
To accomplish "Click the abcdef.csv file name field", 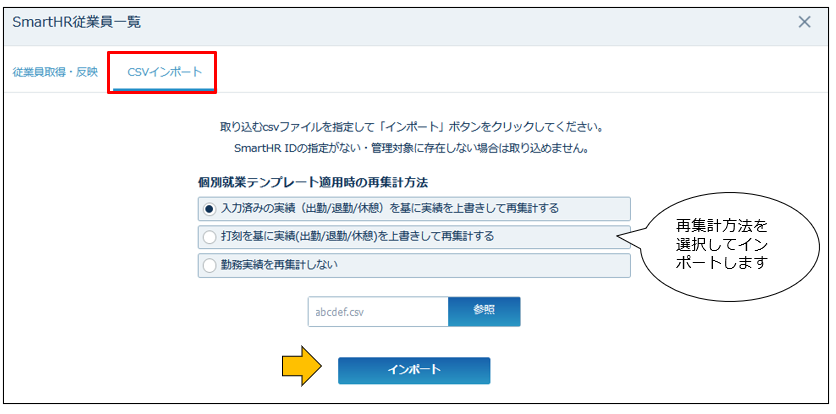I will point(378,312).
